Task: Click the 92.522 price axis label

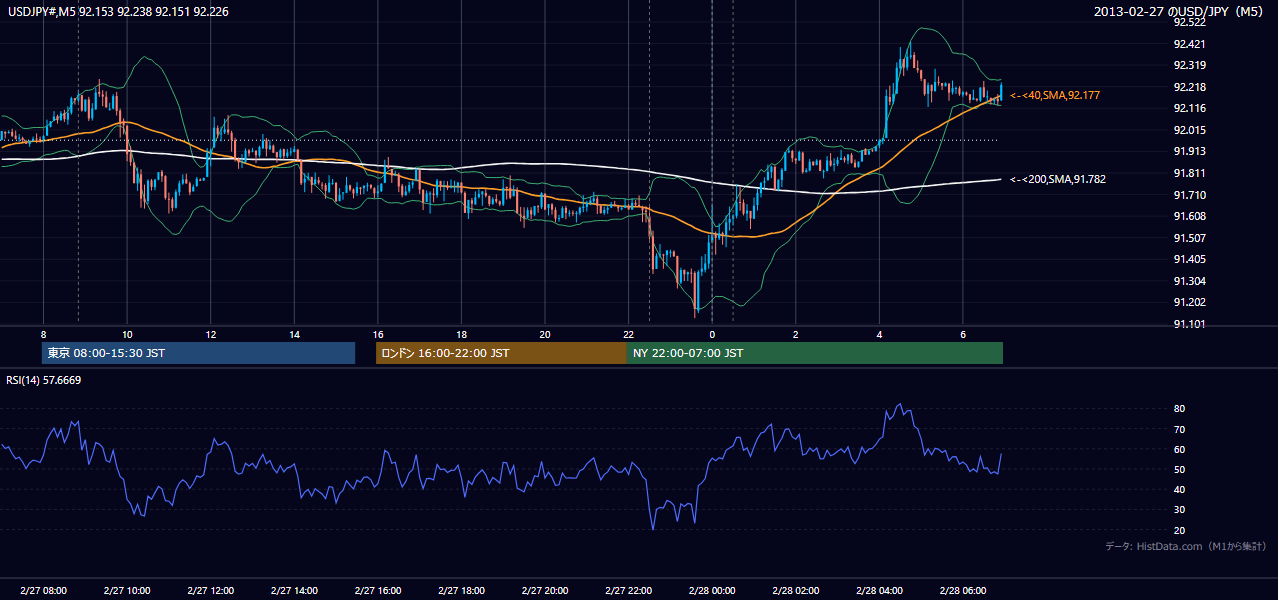Action: point(1190,22)
